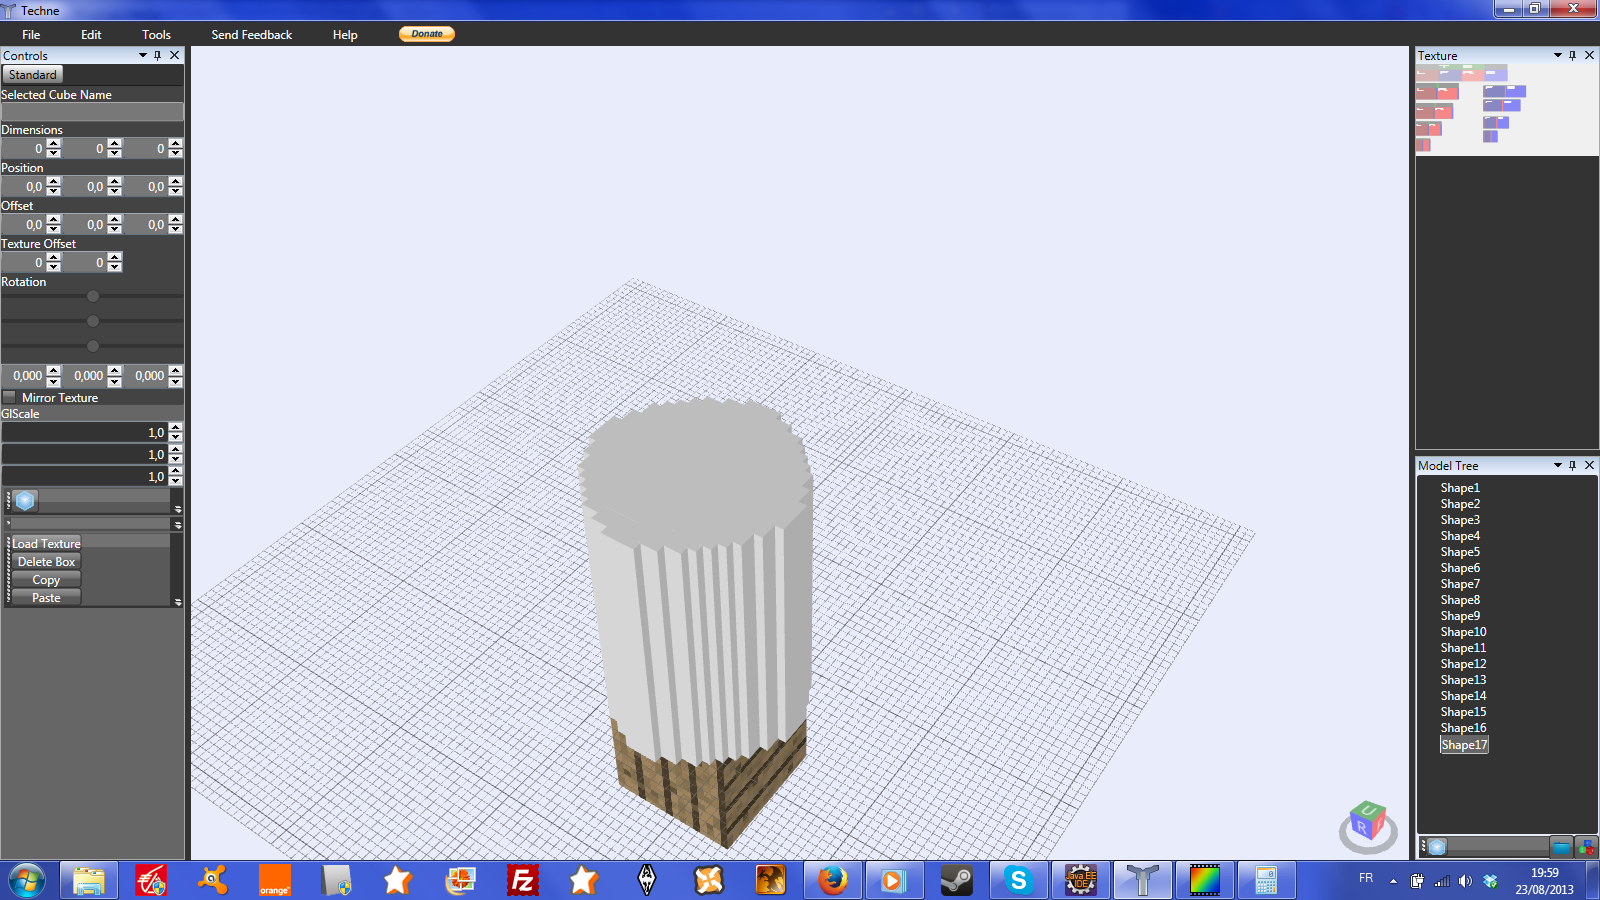Open the Controls panel options dropdown arrow
Viewport: 1600px width, 900px height.
(x=143, y=56)
